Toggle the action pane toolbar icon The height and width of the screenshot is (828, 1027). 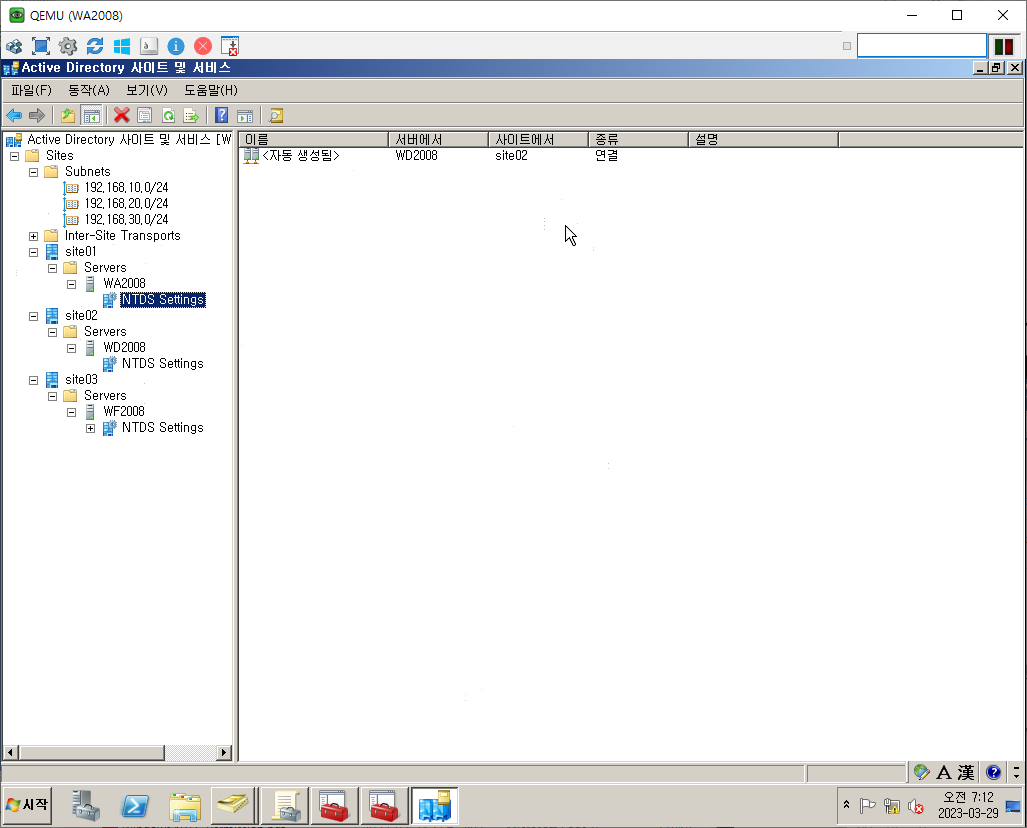[245, 116]
